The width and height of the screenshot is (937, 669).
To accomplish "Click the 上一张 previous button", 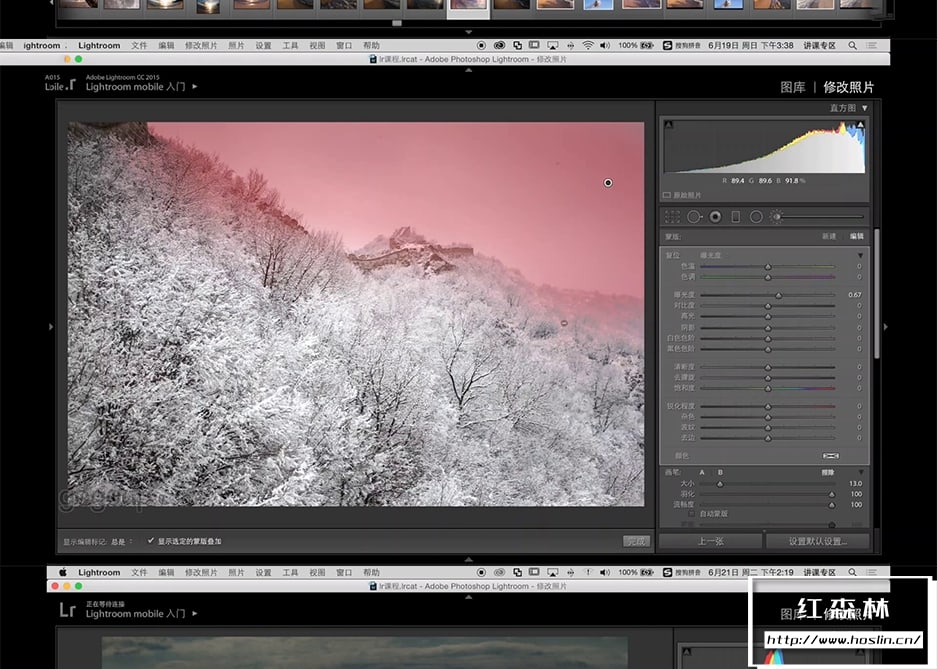I will [x=711, y=541].
